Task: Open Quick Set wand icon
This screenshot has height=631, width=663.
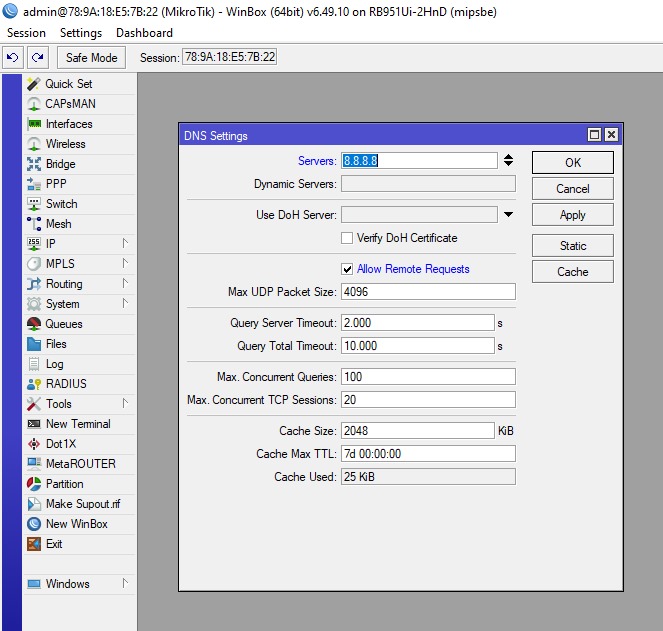Action: [34, 84]
